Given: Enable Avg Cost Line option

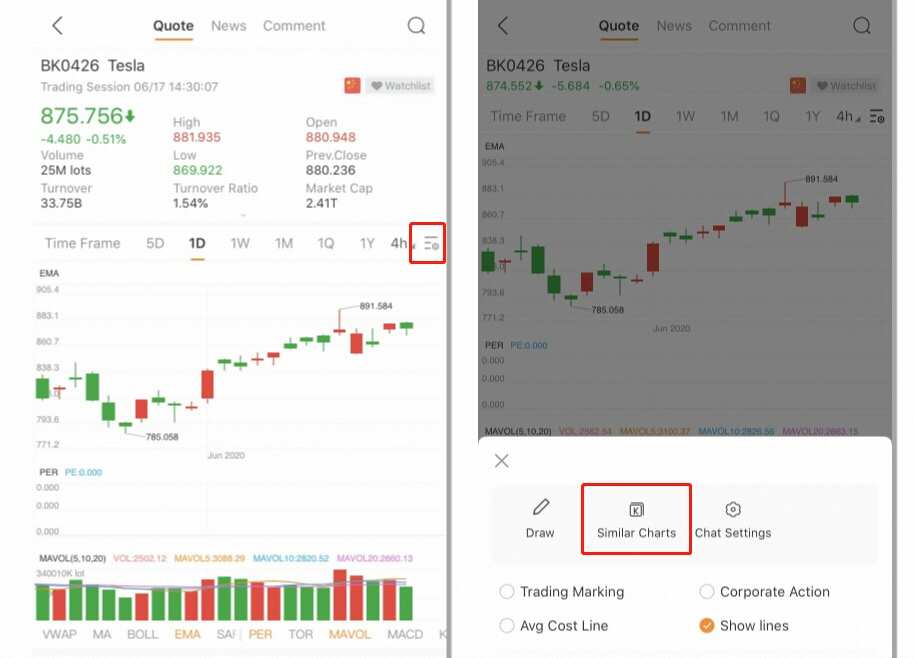Looking at the screenshot, I should tap(507, 626).
